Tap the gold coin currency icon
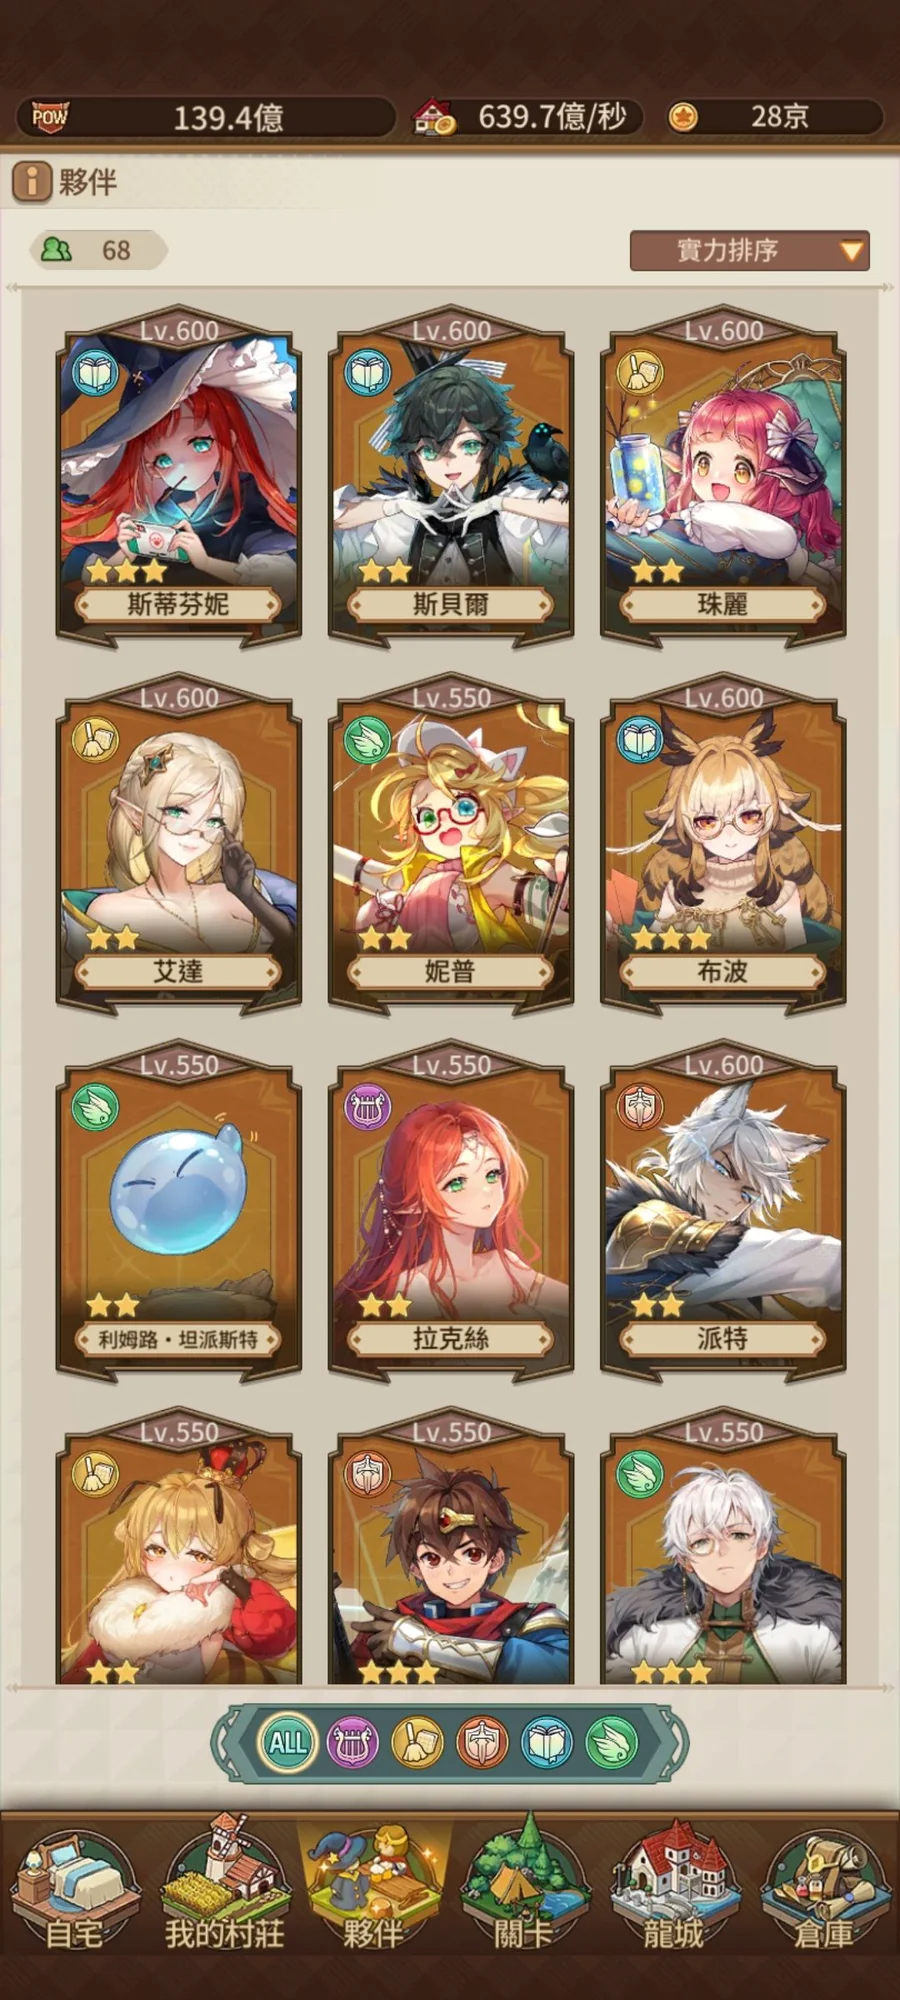This screenshot has width=900, height=2000. [683, 117]
